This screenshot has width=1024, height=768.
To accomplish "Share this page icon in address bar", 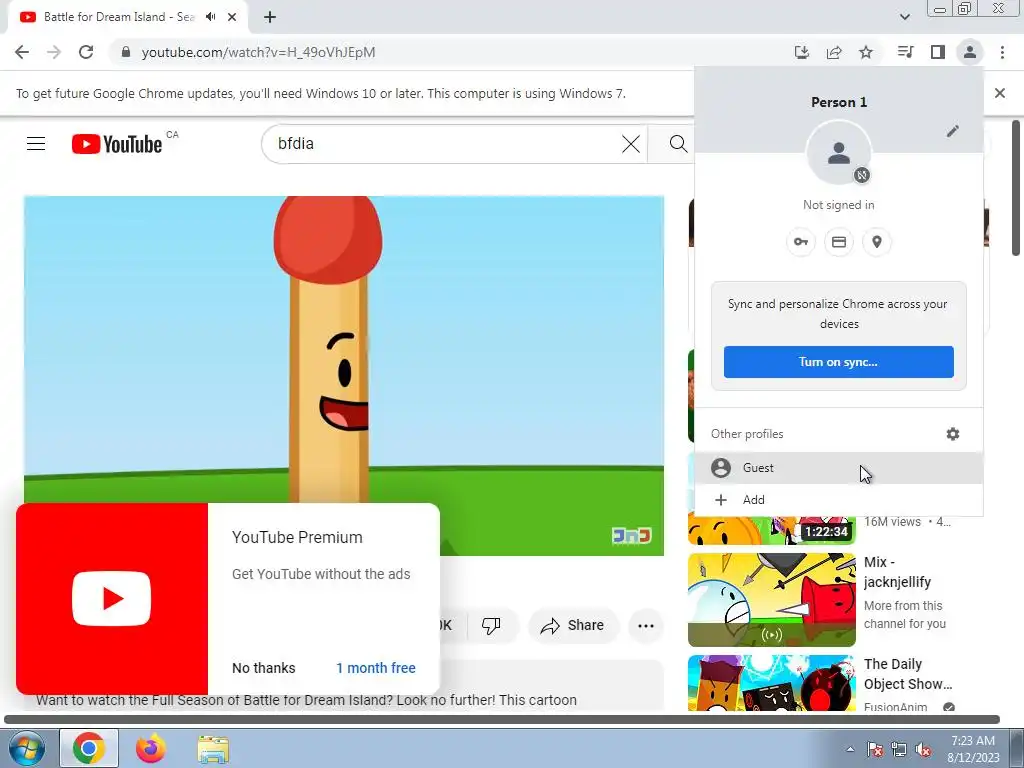I will click(834, 52).
